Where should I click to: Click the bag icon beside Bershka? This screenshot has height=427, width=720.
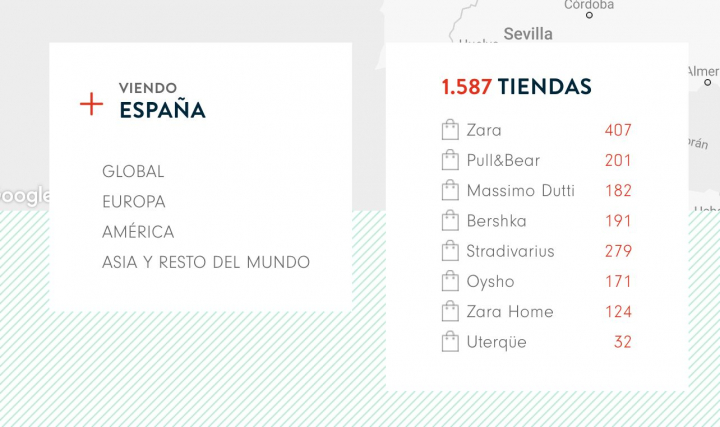pyautogui.click(x=449, y=221)
